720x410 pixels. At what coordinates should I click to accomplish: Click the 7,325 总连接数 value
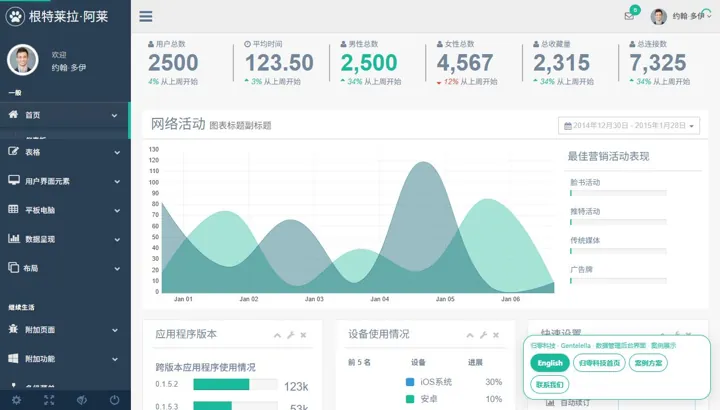point(658,63)
